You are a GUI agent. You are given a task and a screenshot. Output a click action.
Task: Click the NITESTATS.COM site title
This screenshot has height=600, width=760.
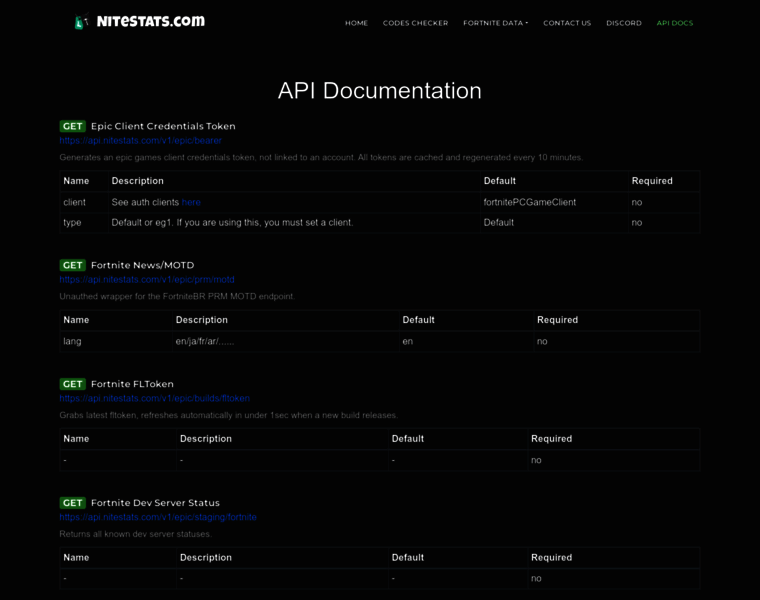[x=151, y=21]
